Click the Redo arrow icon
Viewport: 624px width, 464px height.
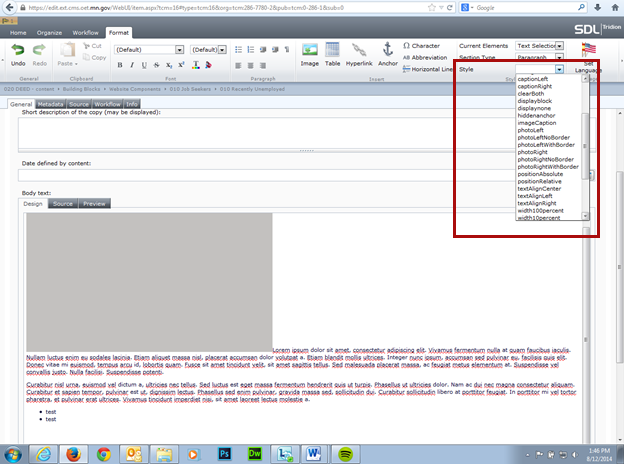[40, 50]
